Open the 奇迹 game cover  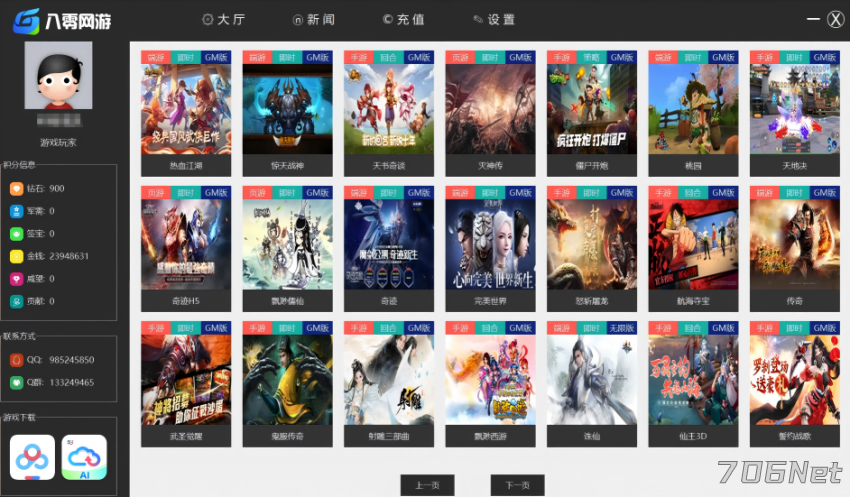tap(389, 244)
